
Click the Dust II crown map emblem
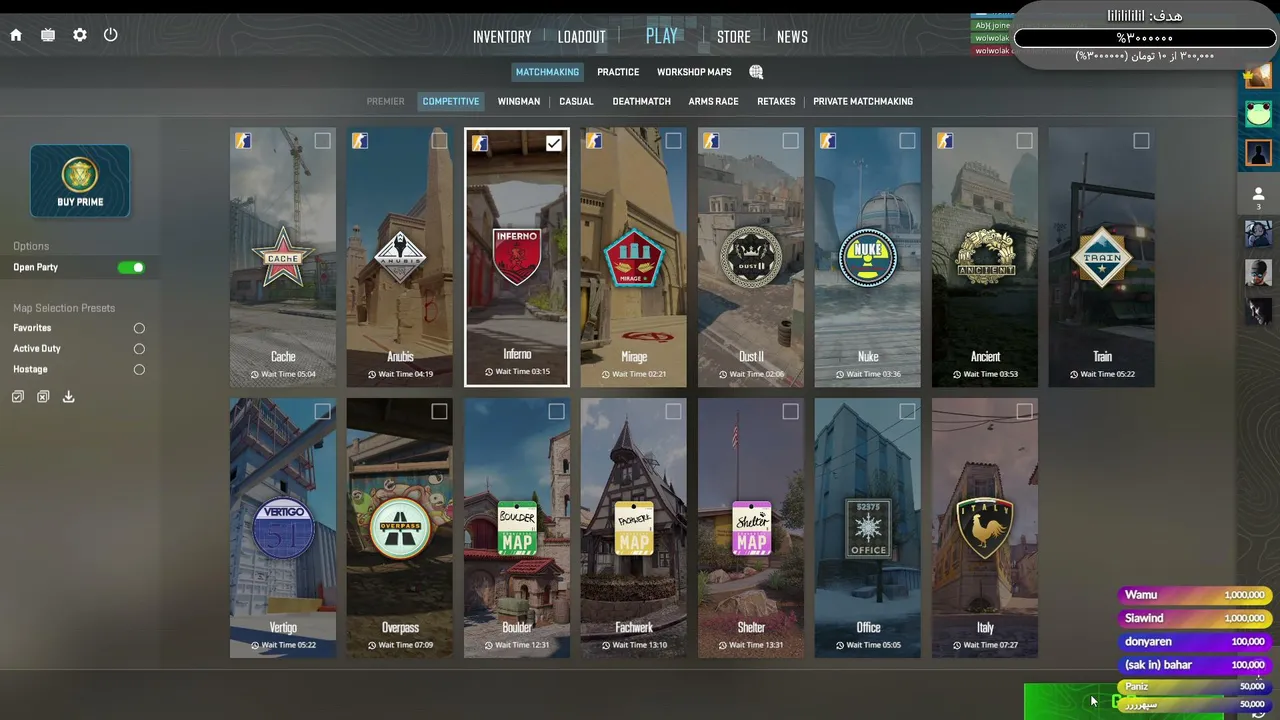pos(751,257)
